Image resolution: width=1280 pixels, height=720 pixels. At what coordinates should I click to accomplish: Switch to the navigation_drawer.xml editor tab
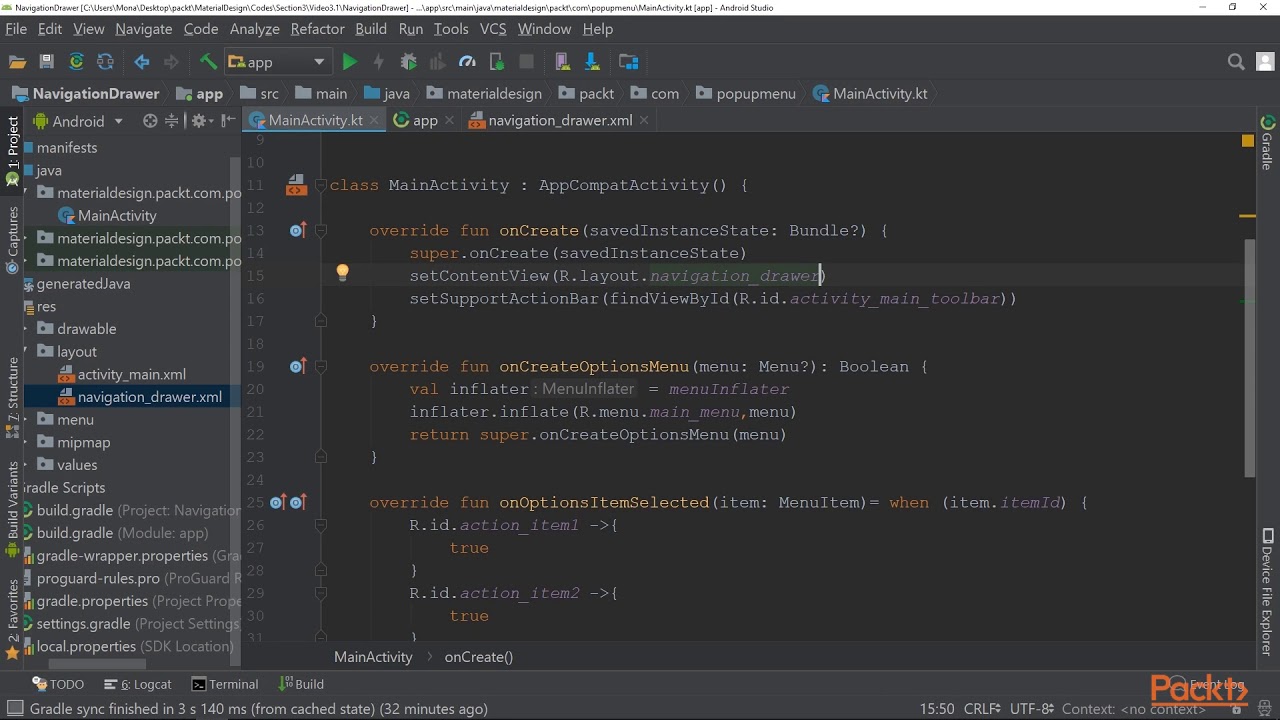pos(560,120)
